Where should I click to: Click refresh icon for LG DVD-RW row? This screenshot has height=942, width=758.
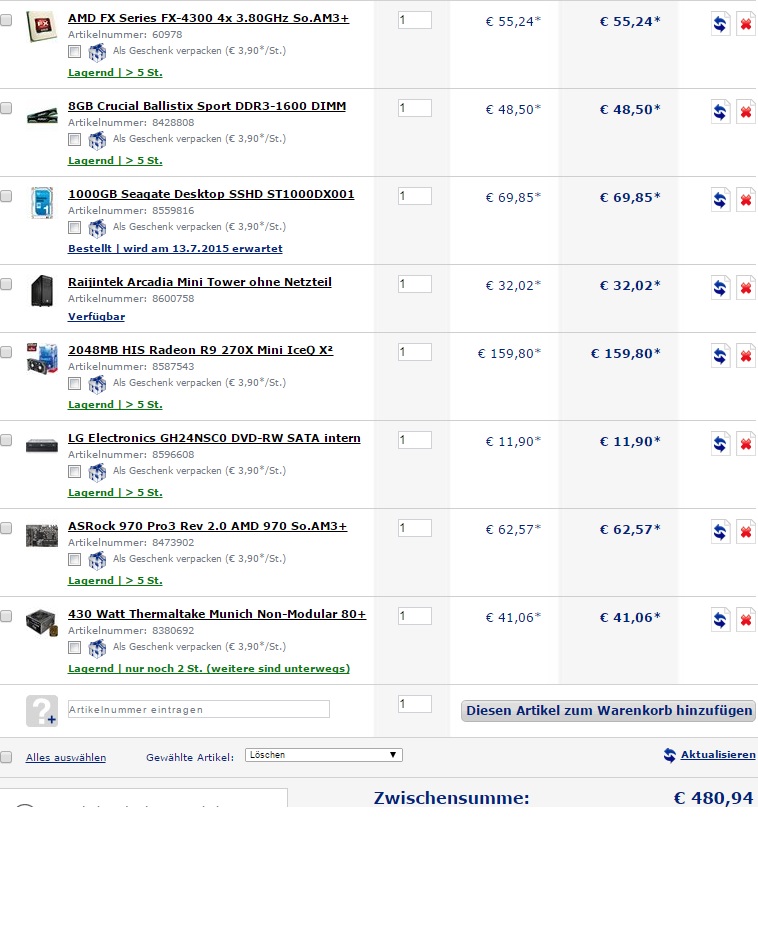[720, 444]
